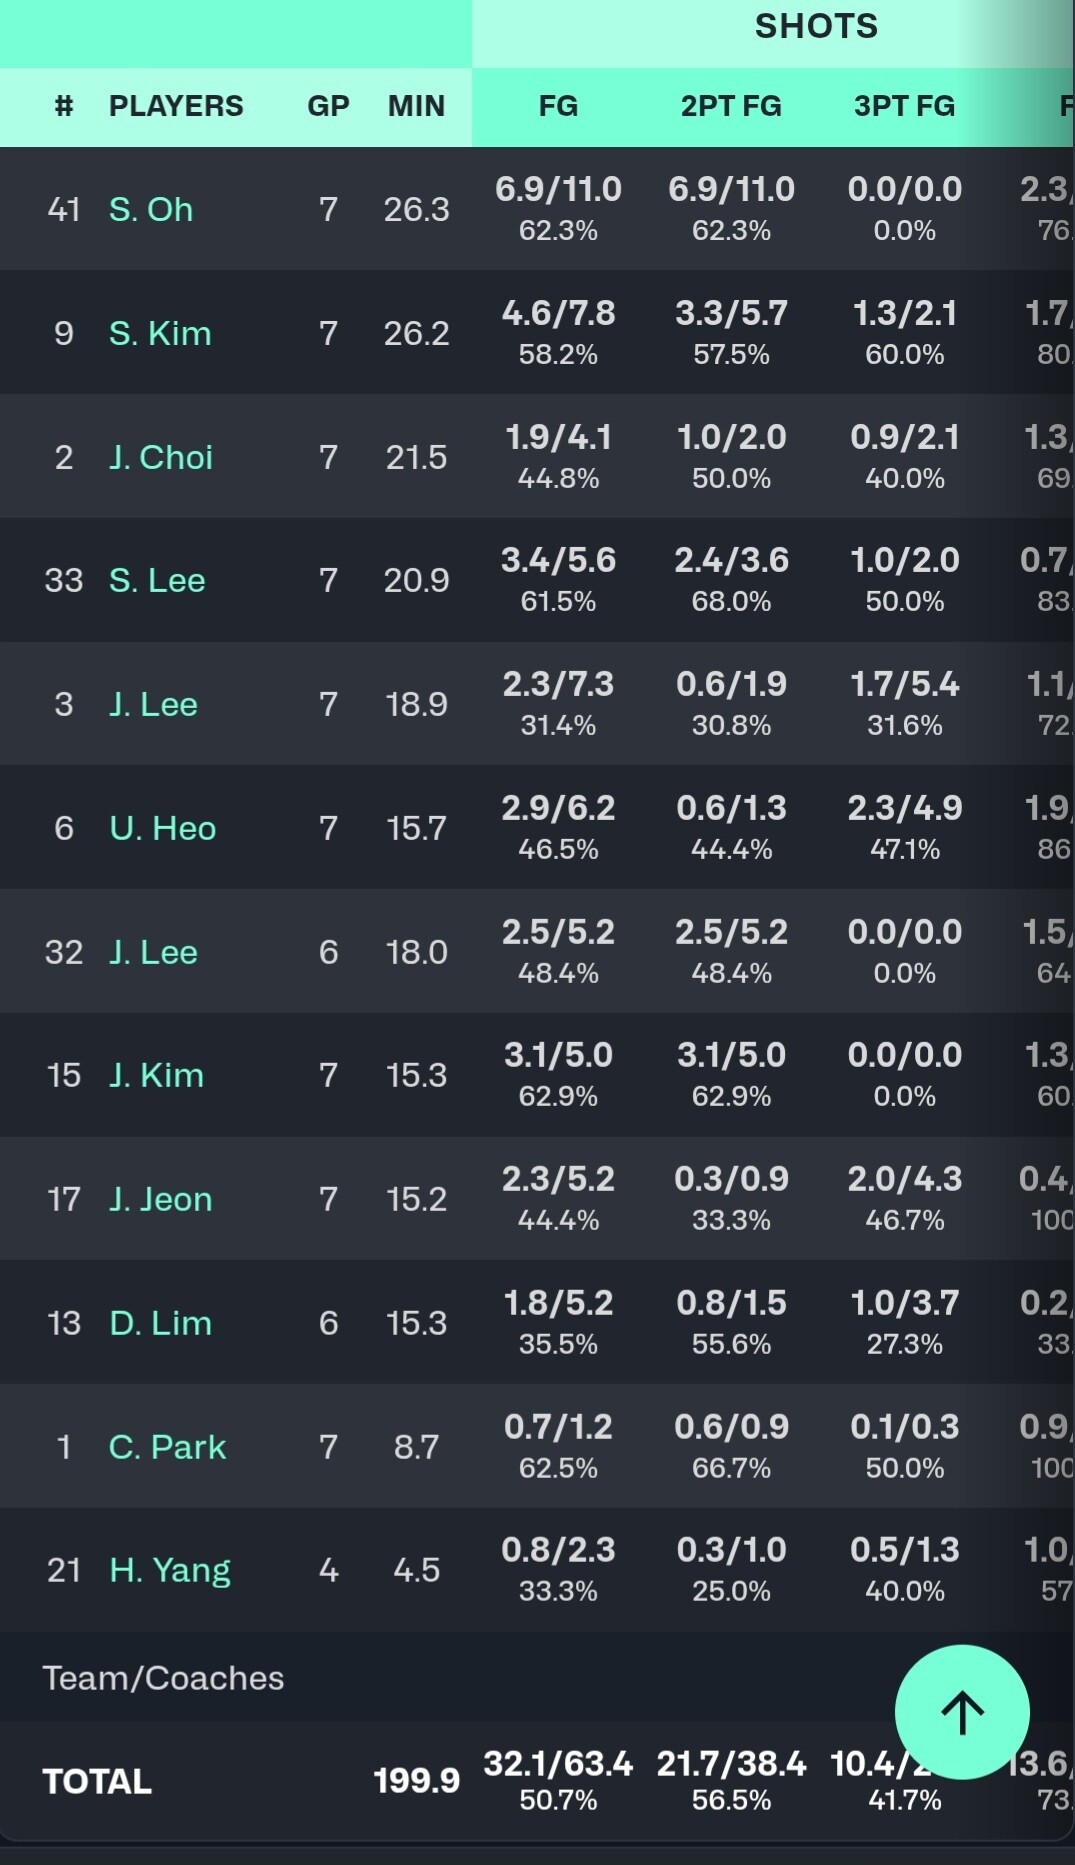Image resolution: width=1075 pixels, height=1865 pixels.
Task: Open D. Lim player page
Action: (161, 1324)
